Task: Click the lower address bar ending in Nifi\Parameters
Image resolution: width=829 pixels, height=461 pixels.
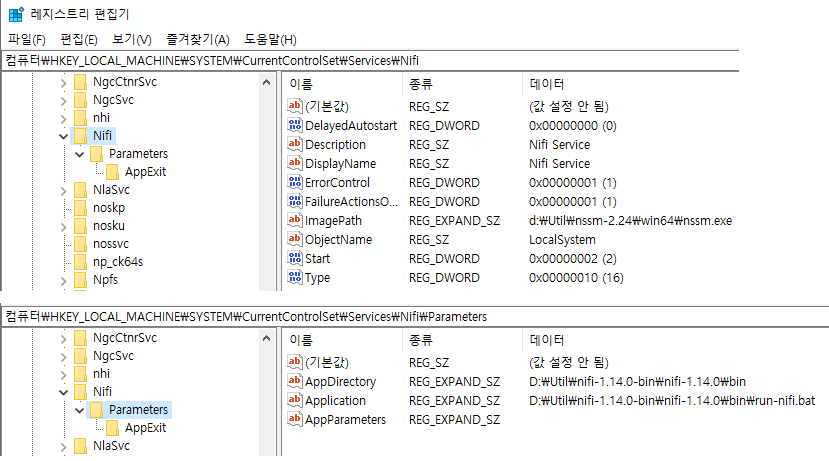Action: (x=415, y=317)
